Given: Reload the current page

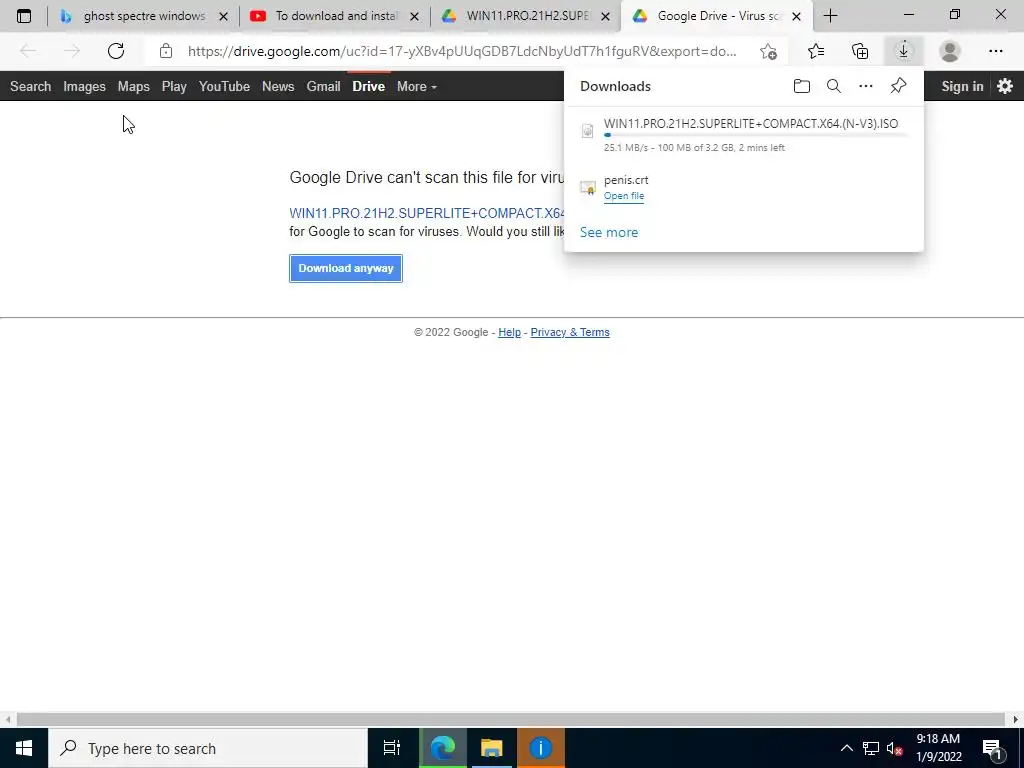Looking at the screenshot, I should [x=116, y=51].
